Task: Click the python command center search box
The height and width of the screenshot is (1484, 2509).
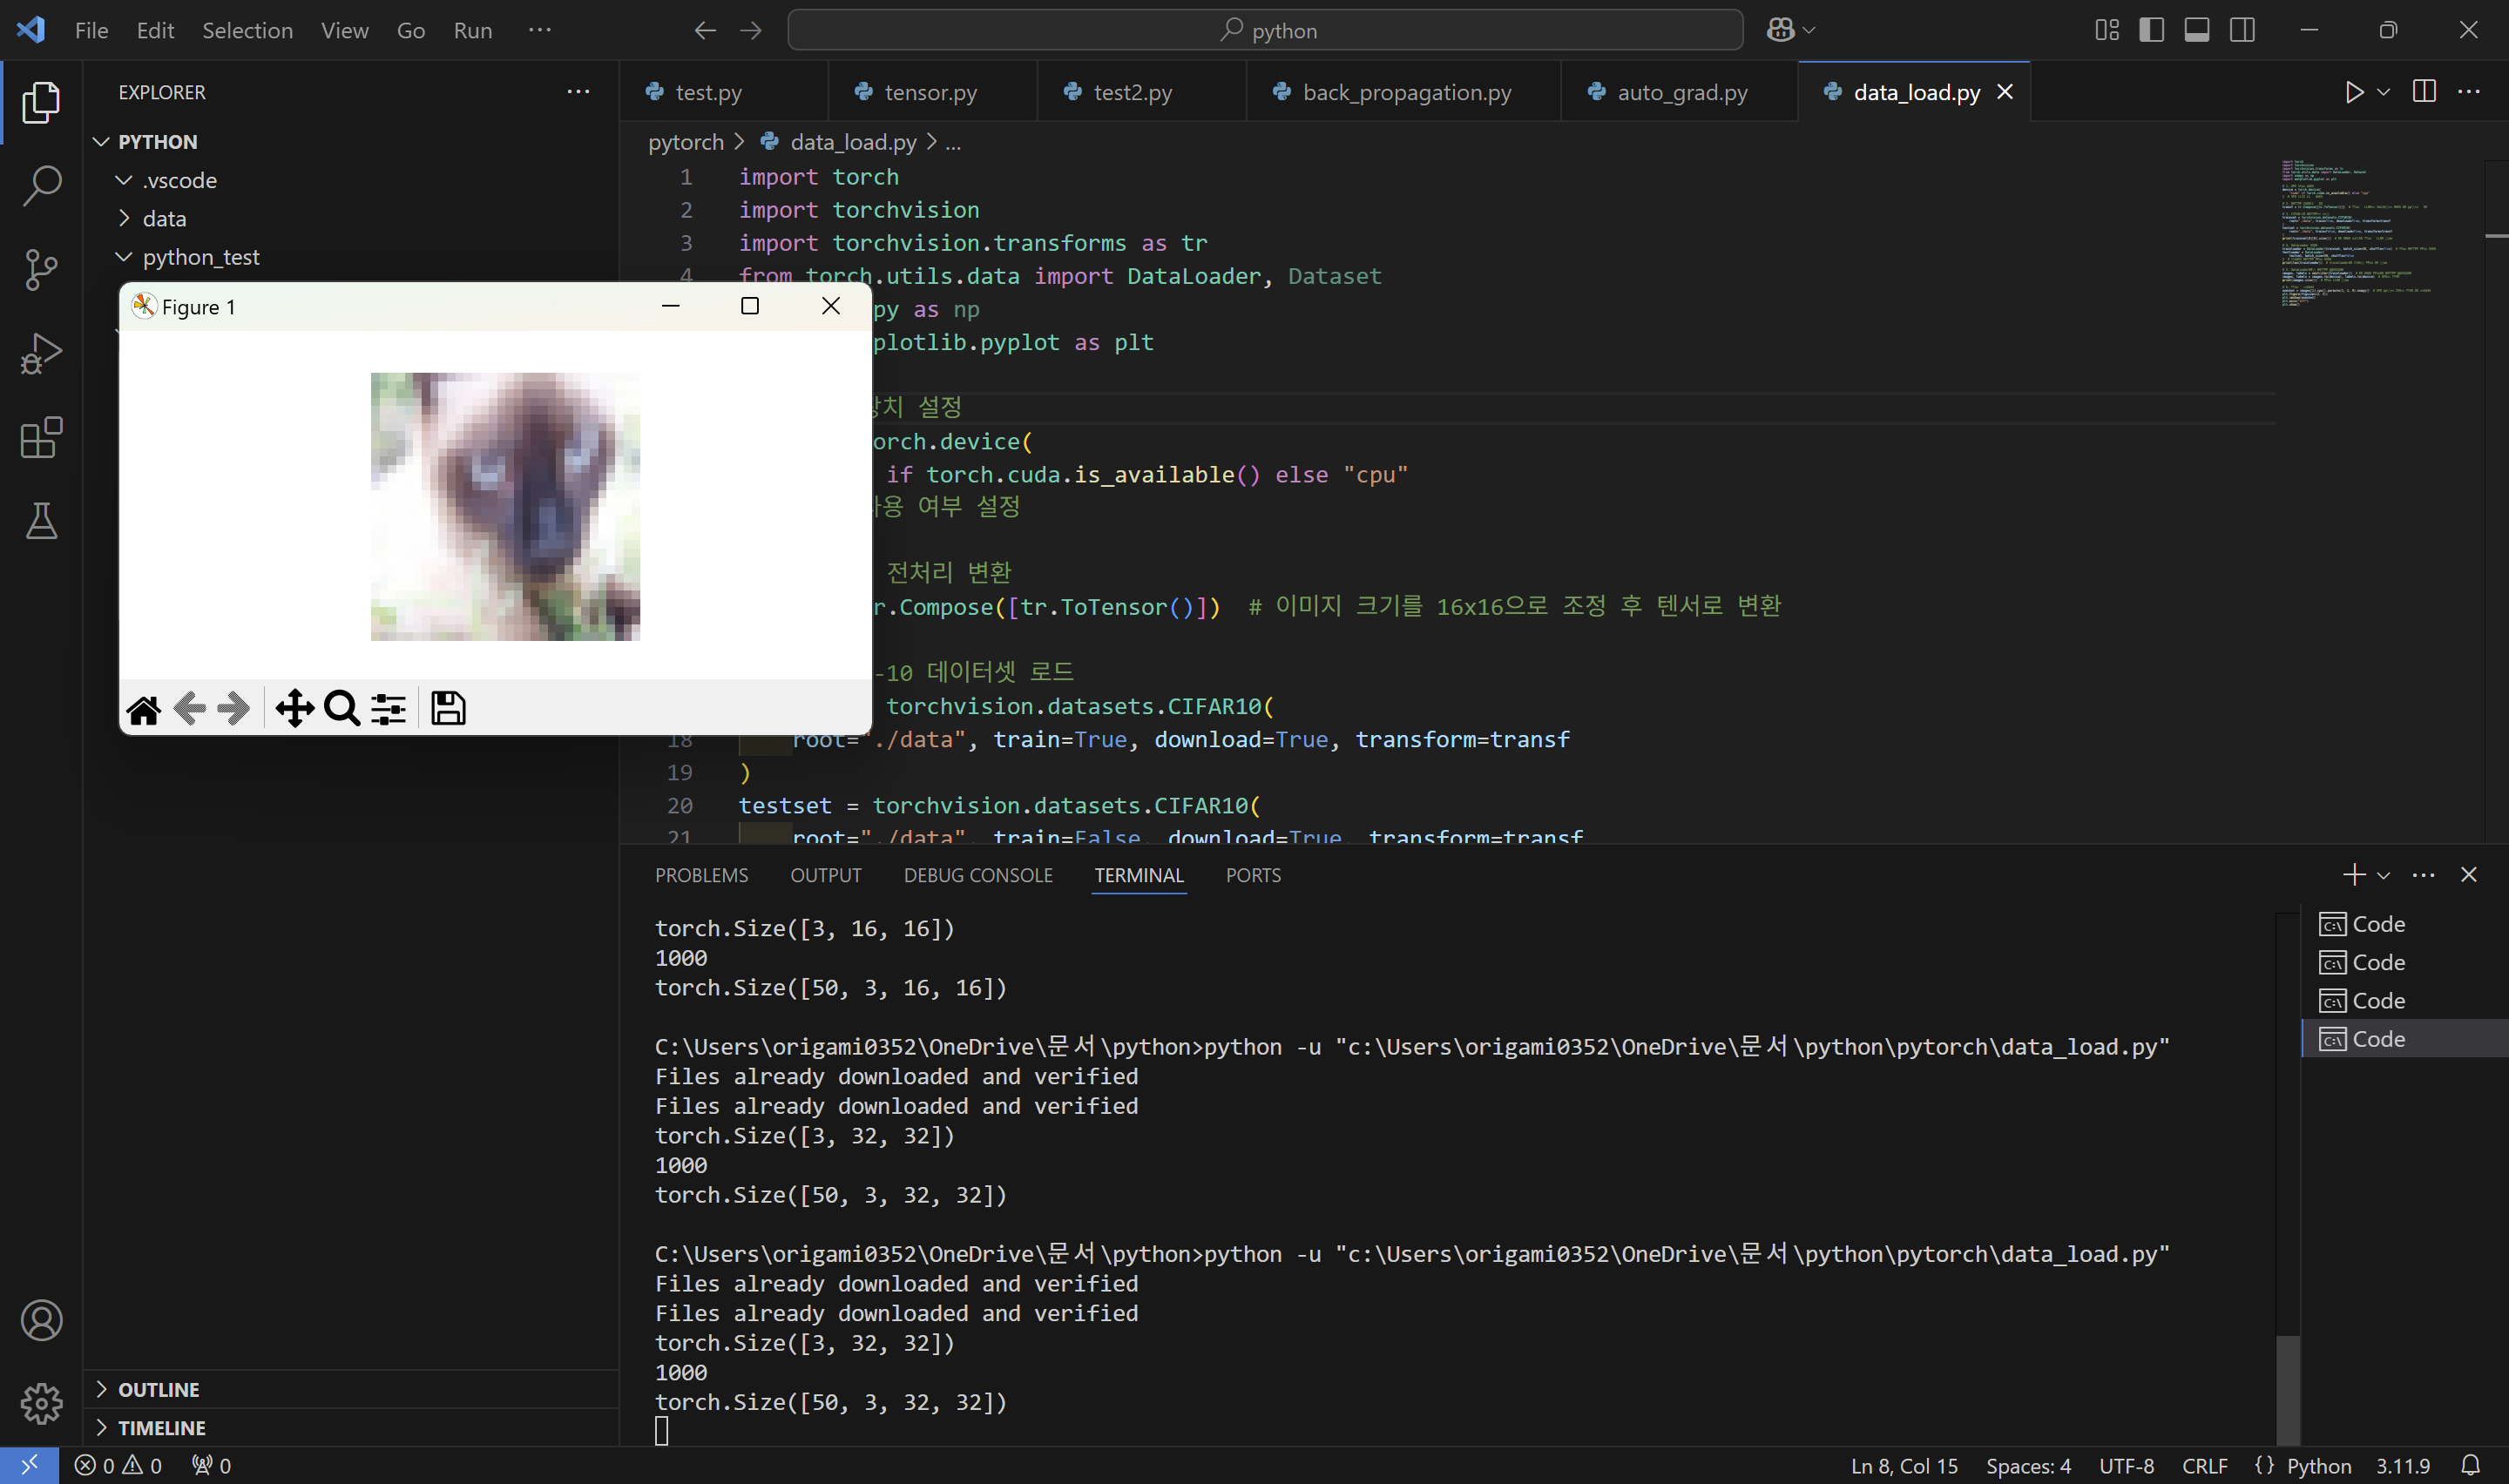Action: coord(1265,30)
